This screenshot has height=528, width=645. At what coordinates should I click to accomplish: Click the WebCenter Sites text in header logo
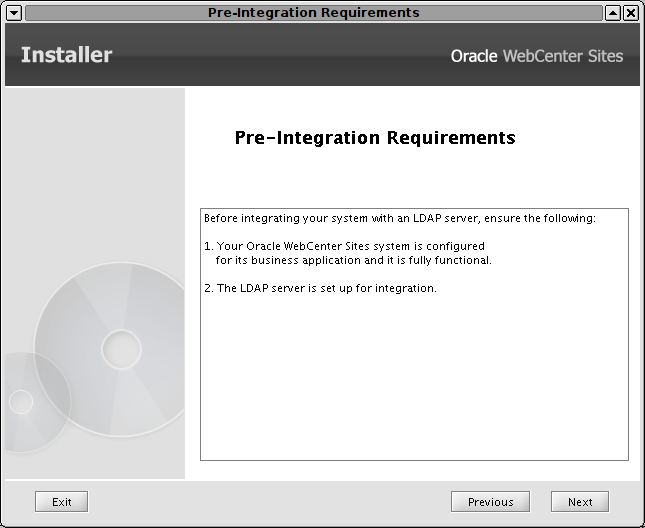pyautogui.click(x=563, y=56)
